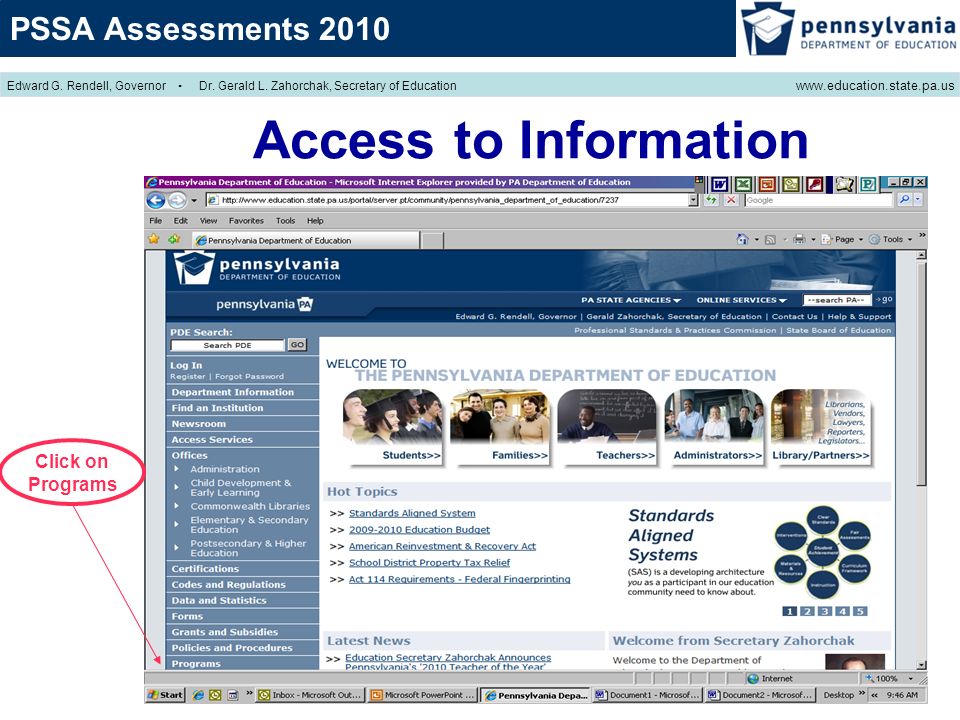Image resolution: width=960 pixels, height=720 pixels.
Task: Open Microsoft Excel from the Office shortcut bar
Action: tap(743, 184)
